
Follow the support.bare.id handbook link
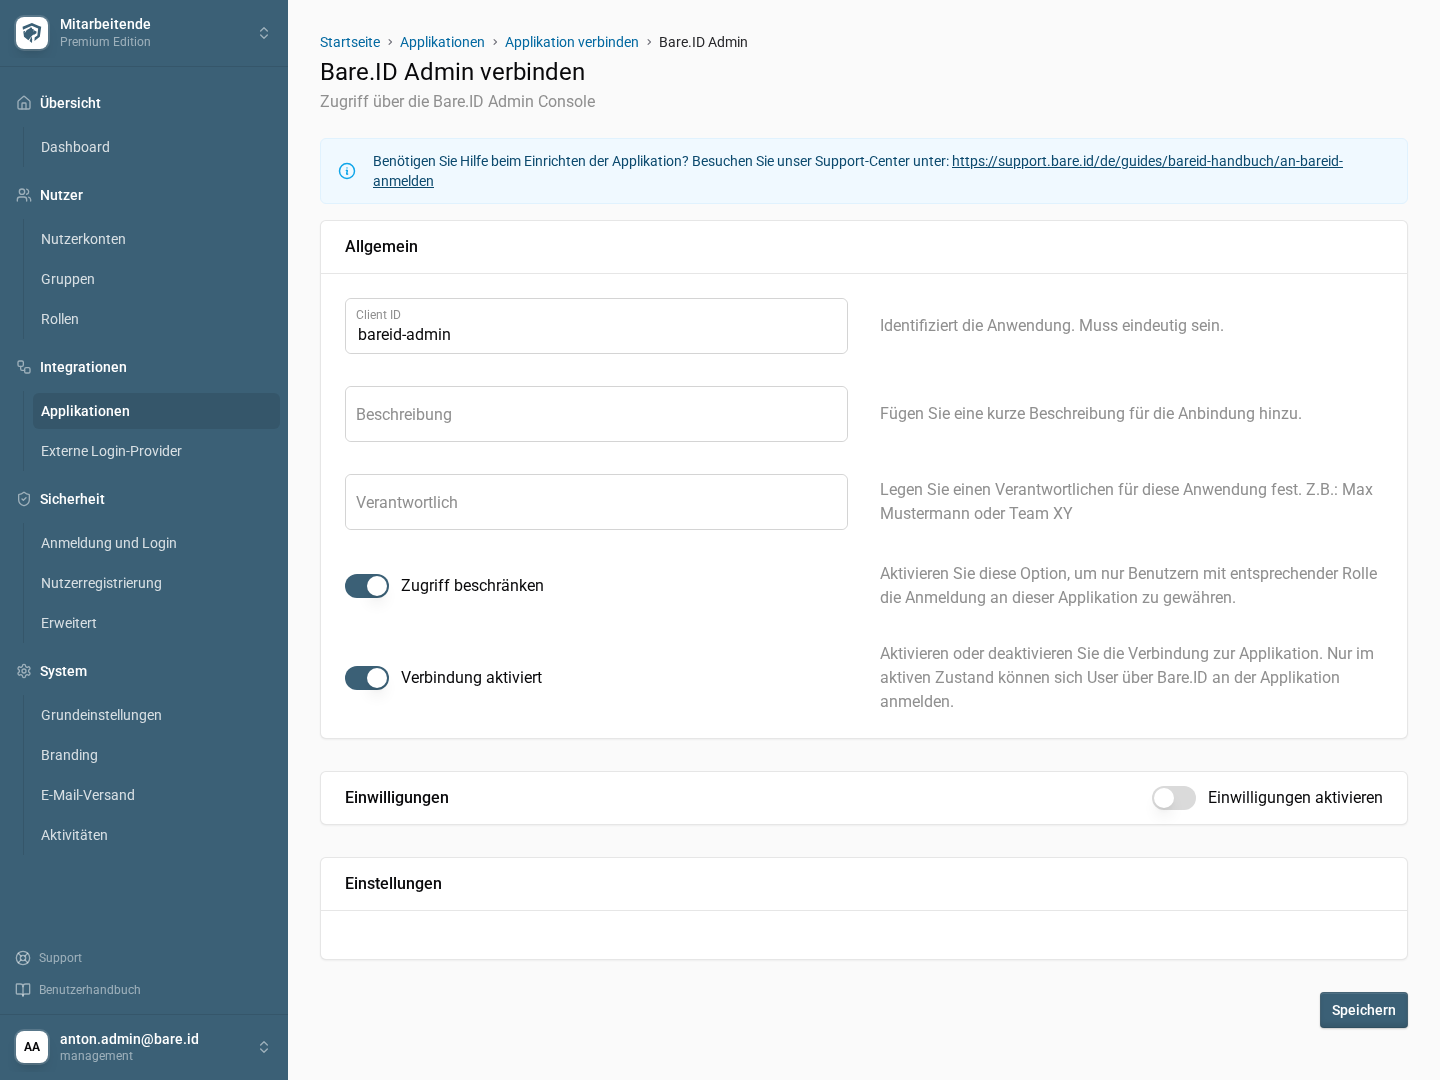click(x=1147, y=161)
